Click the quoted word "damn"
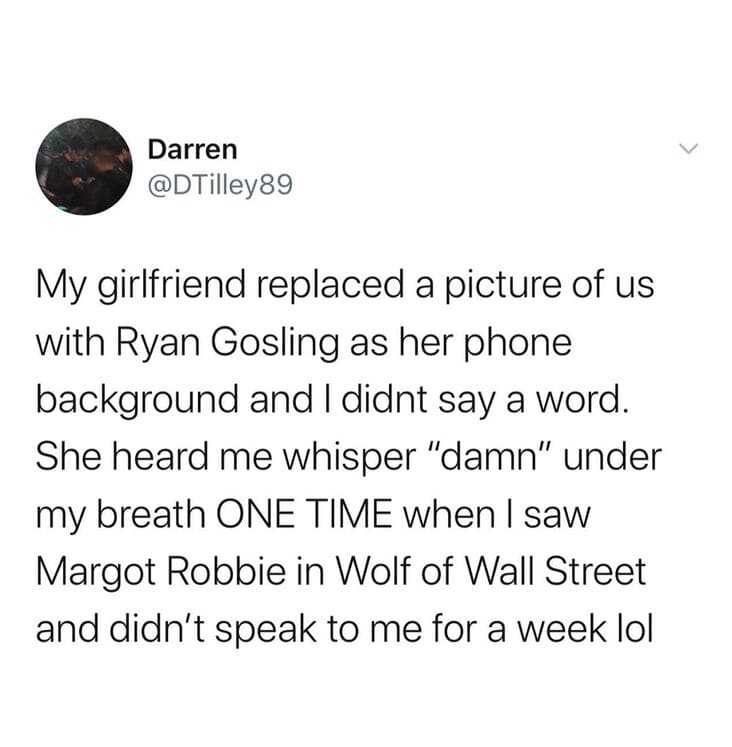 click(x=492, y=456)
